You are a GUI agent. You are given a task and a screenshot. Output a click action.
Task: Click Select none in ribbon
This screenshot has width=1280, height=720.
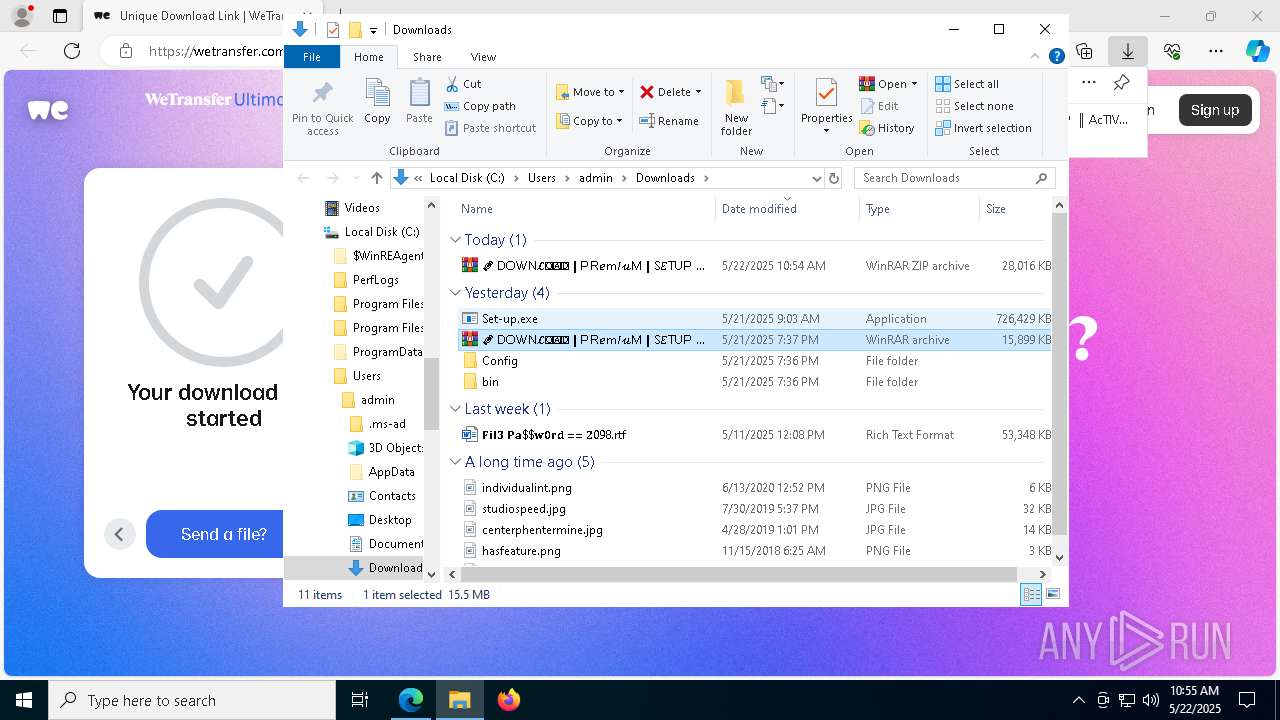tap(974, 106)
